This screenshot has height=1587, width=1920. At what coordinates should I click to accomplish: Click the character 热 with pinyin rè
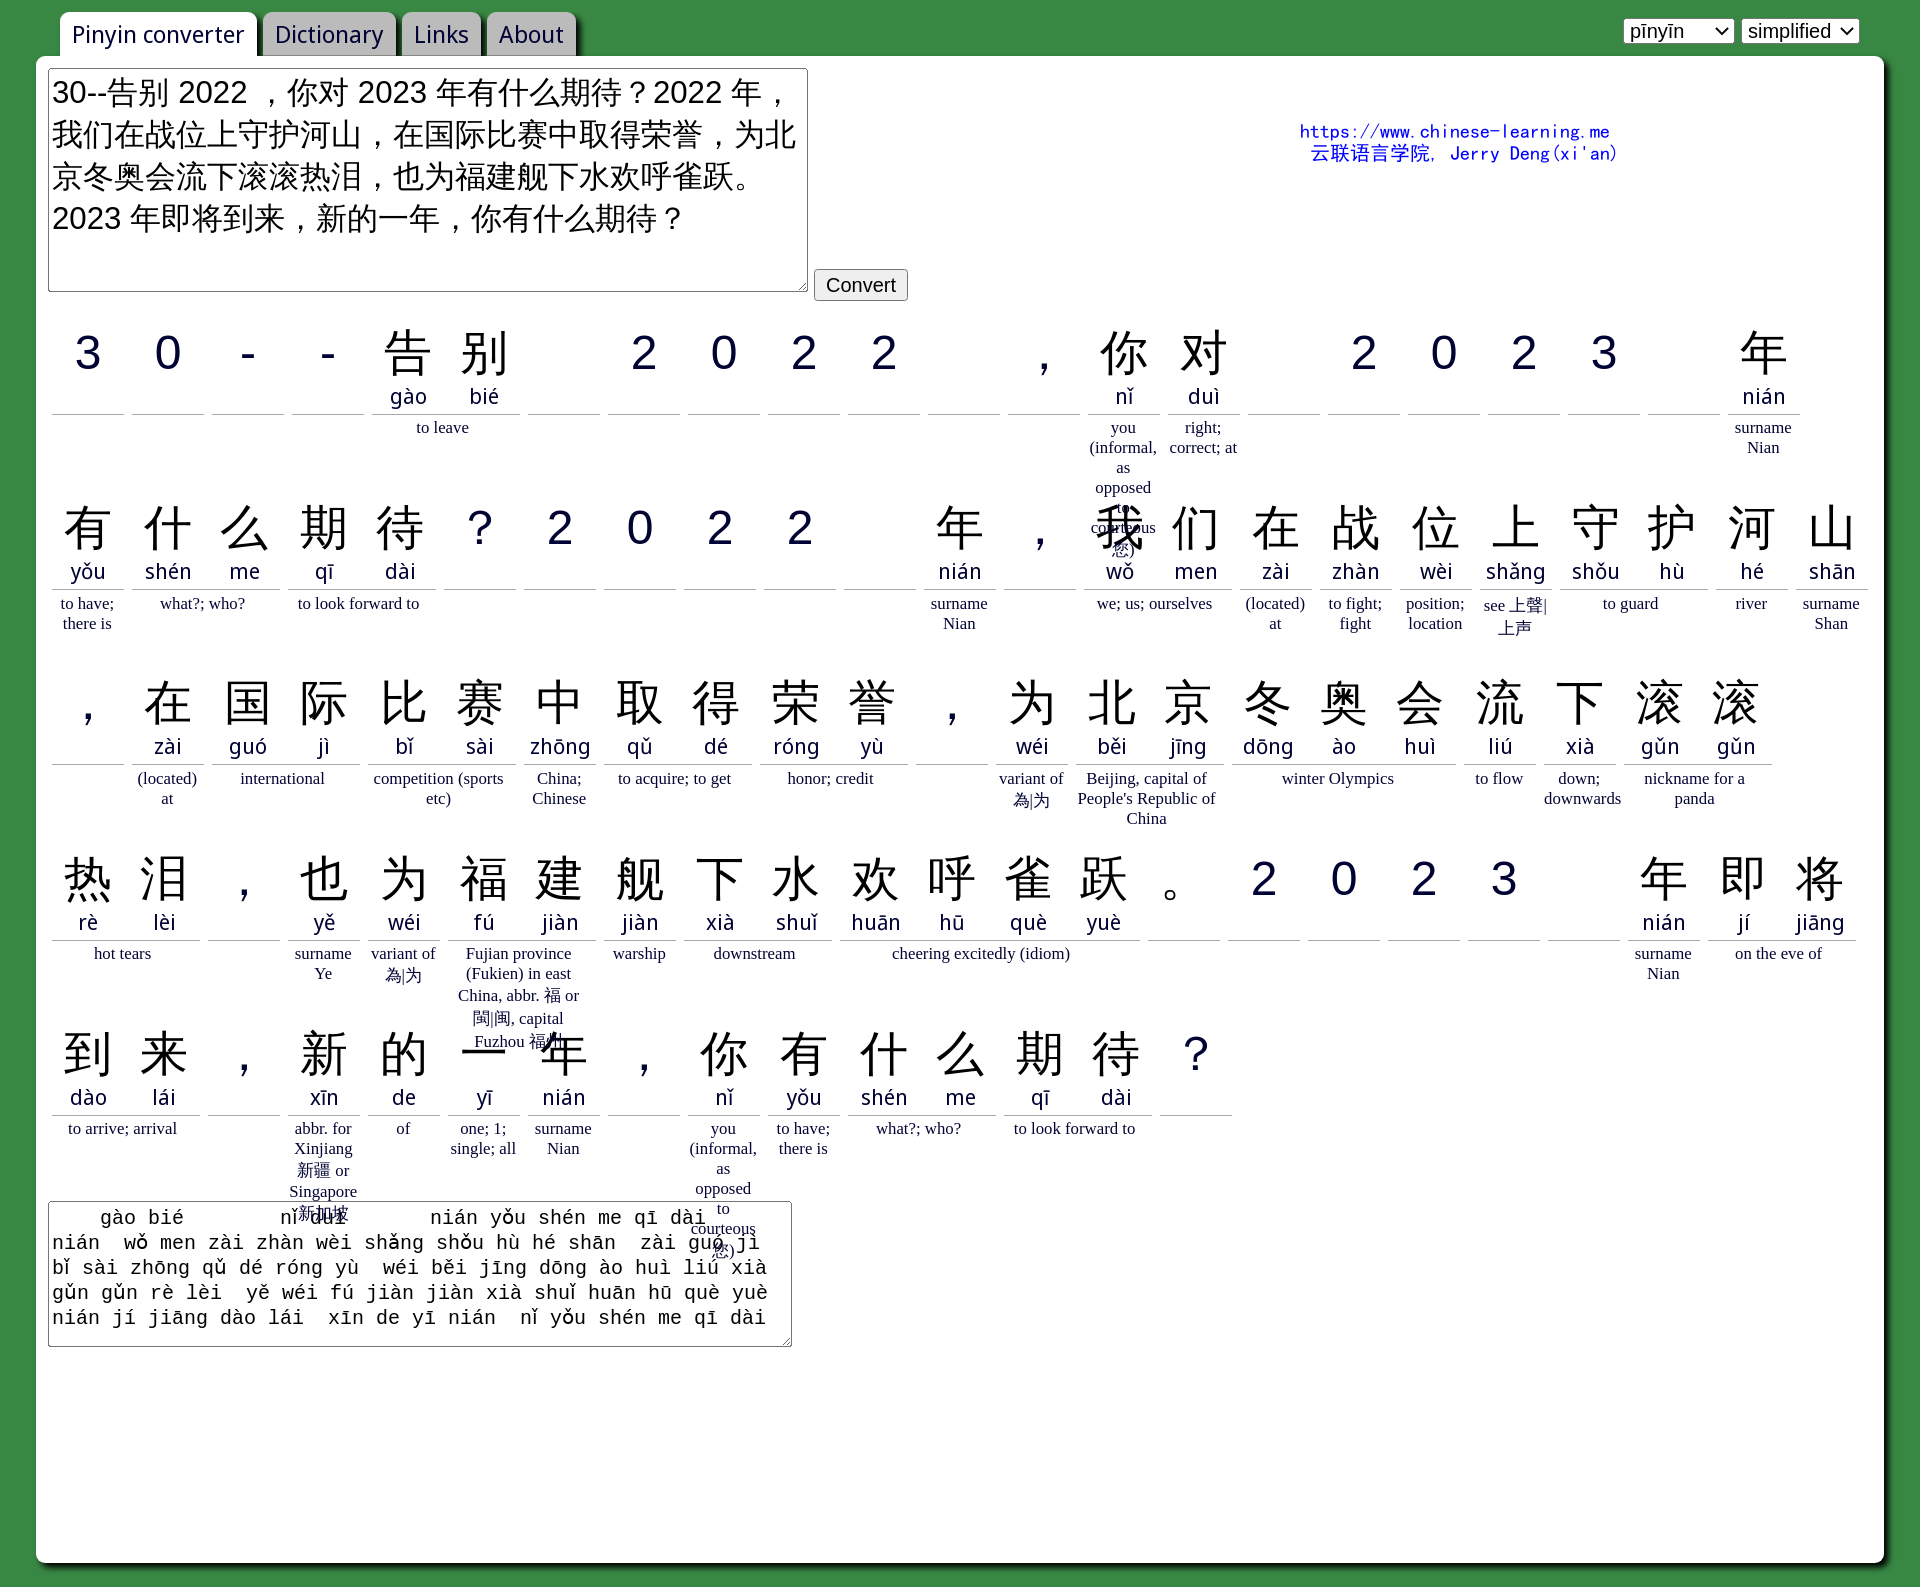pyautogui.click(x=88, y=879)
